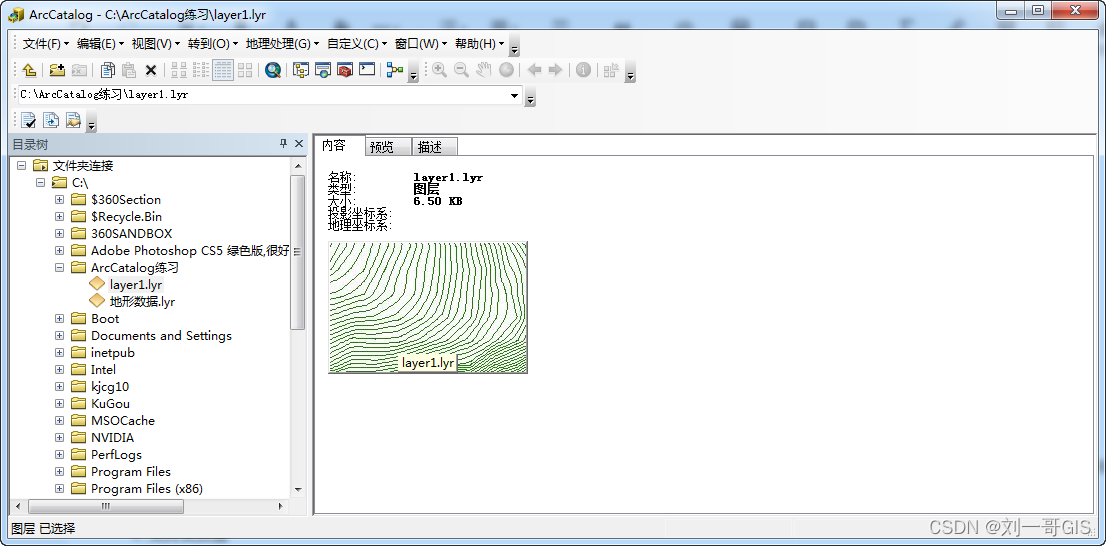Open the ModelBuilder window icon
The width and height of the screenshot is (1106, 546).
coord(394,70)
